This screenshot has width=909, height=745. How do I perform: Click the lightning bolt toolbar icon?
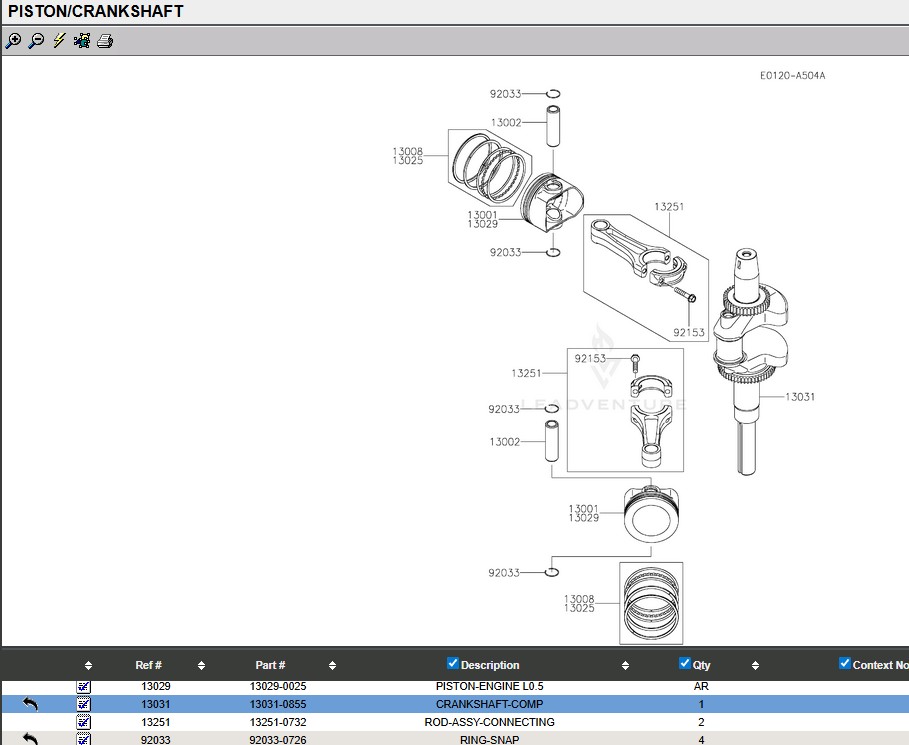[x=59, y=41]
